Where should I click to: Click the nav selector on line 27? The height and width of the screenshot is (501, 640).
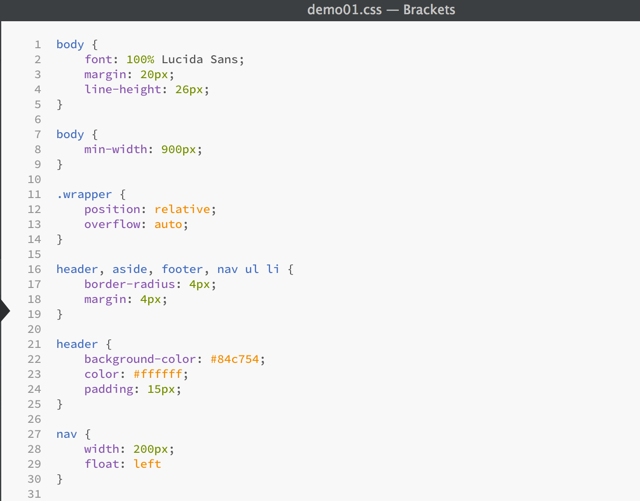66,434
